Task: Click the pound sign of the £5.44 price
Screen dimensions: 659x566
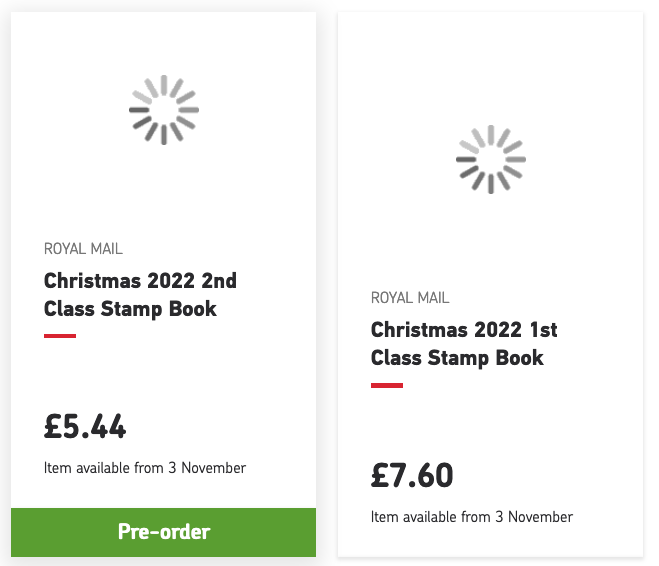Action: pos(54,427)
